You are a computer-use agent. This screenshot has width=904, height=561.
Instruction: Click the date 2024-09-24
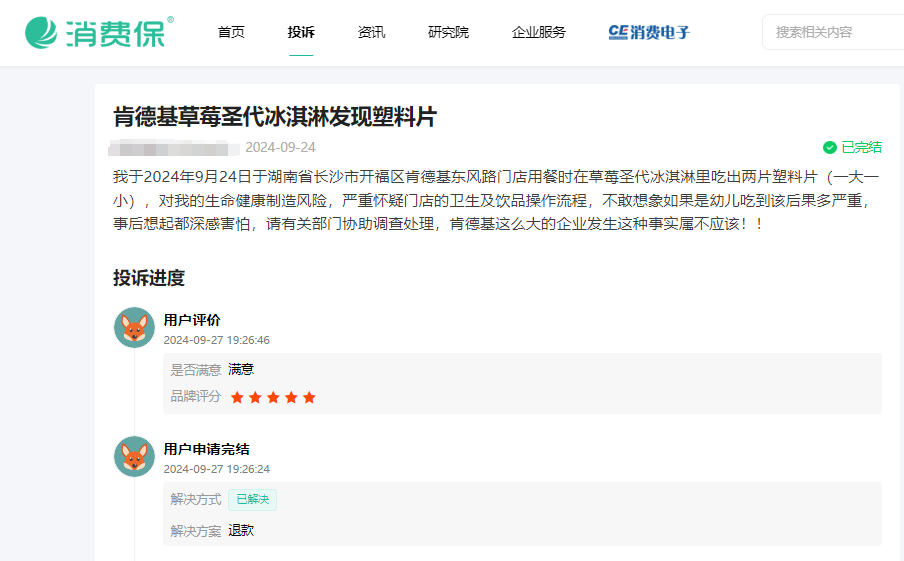(281, 148)
